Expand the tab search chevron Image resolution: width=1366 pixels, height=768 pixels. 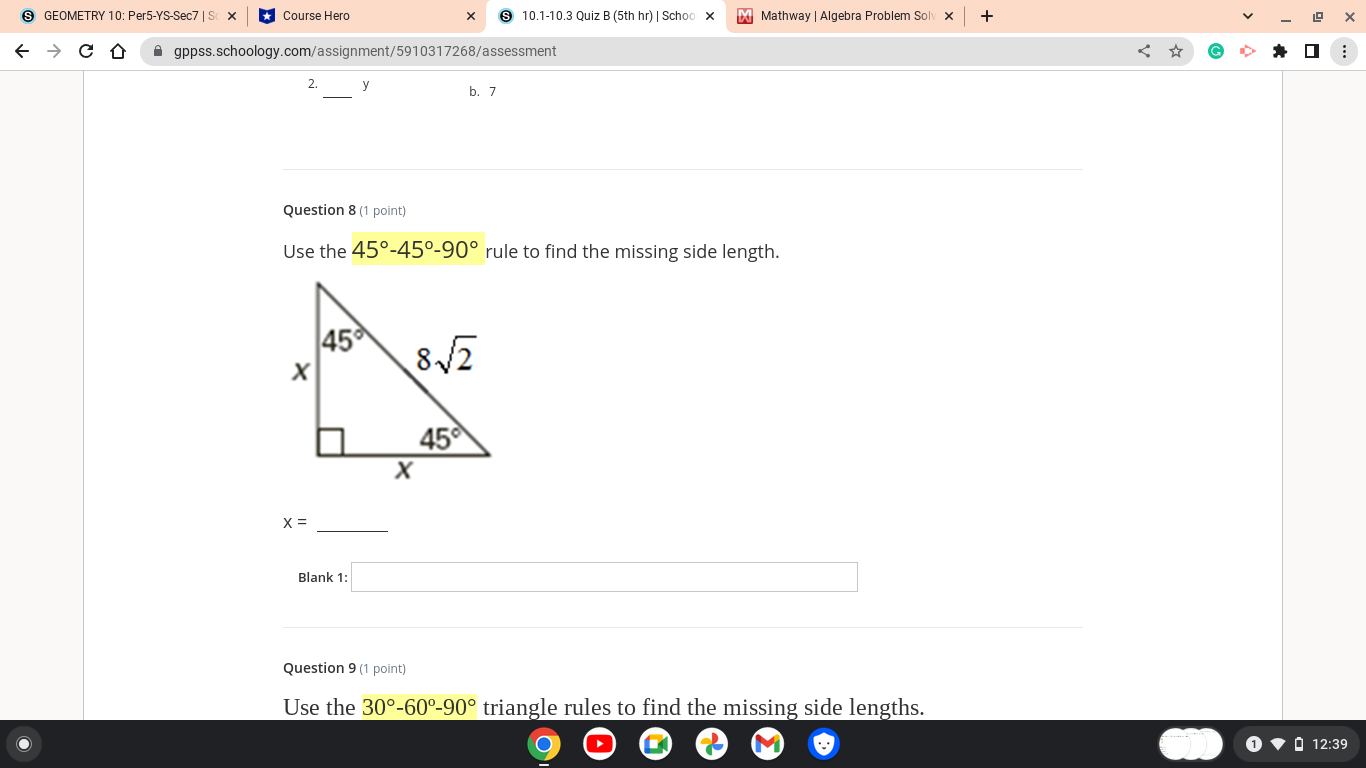pos(1246,16)
